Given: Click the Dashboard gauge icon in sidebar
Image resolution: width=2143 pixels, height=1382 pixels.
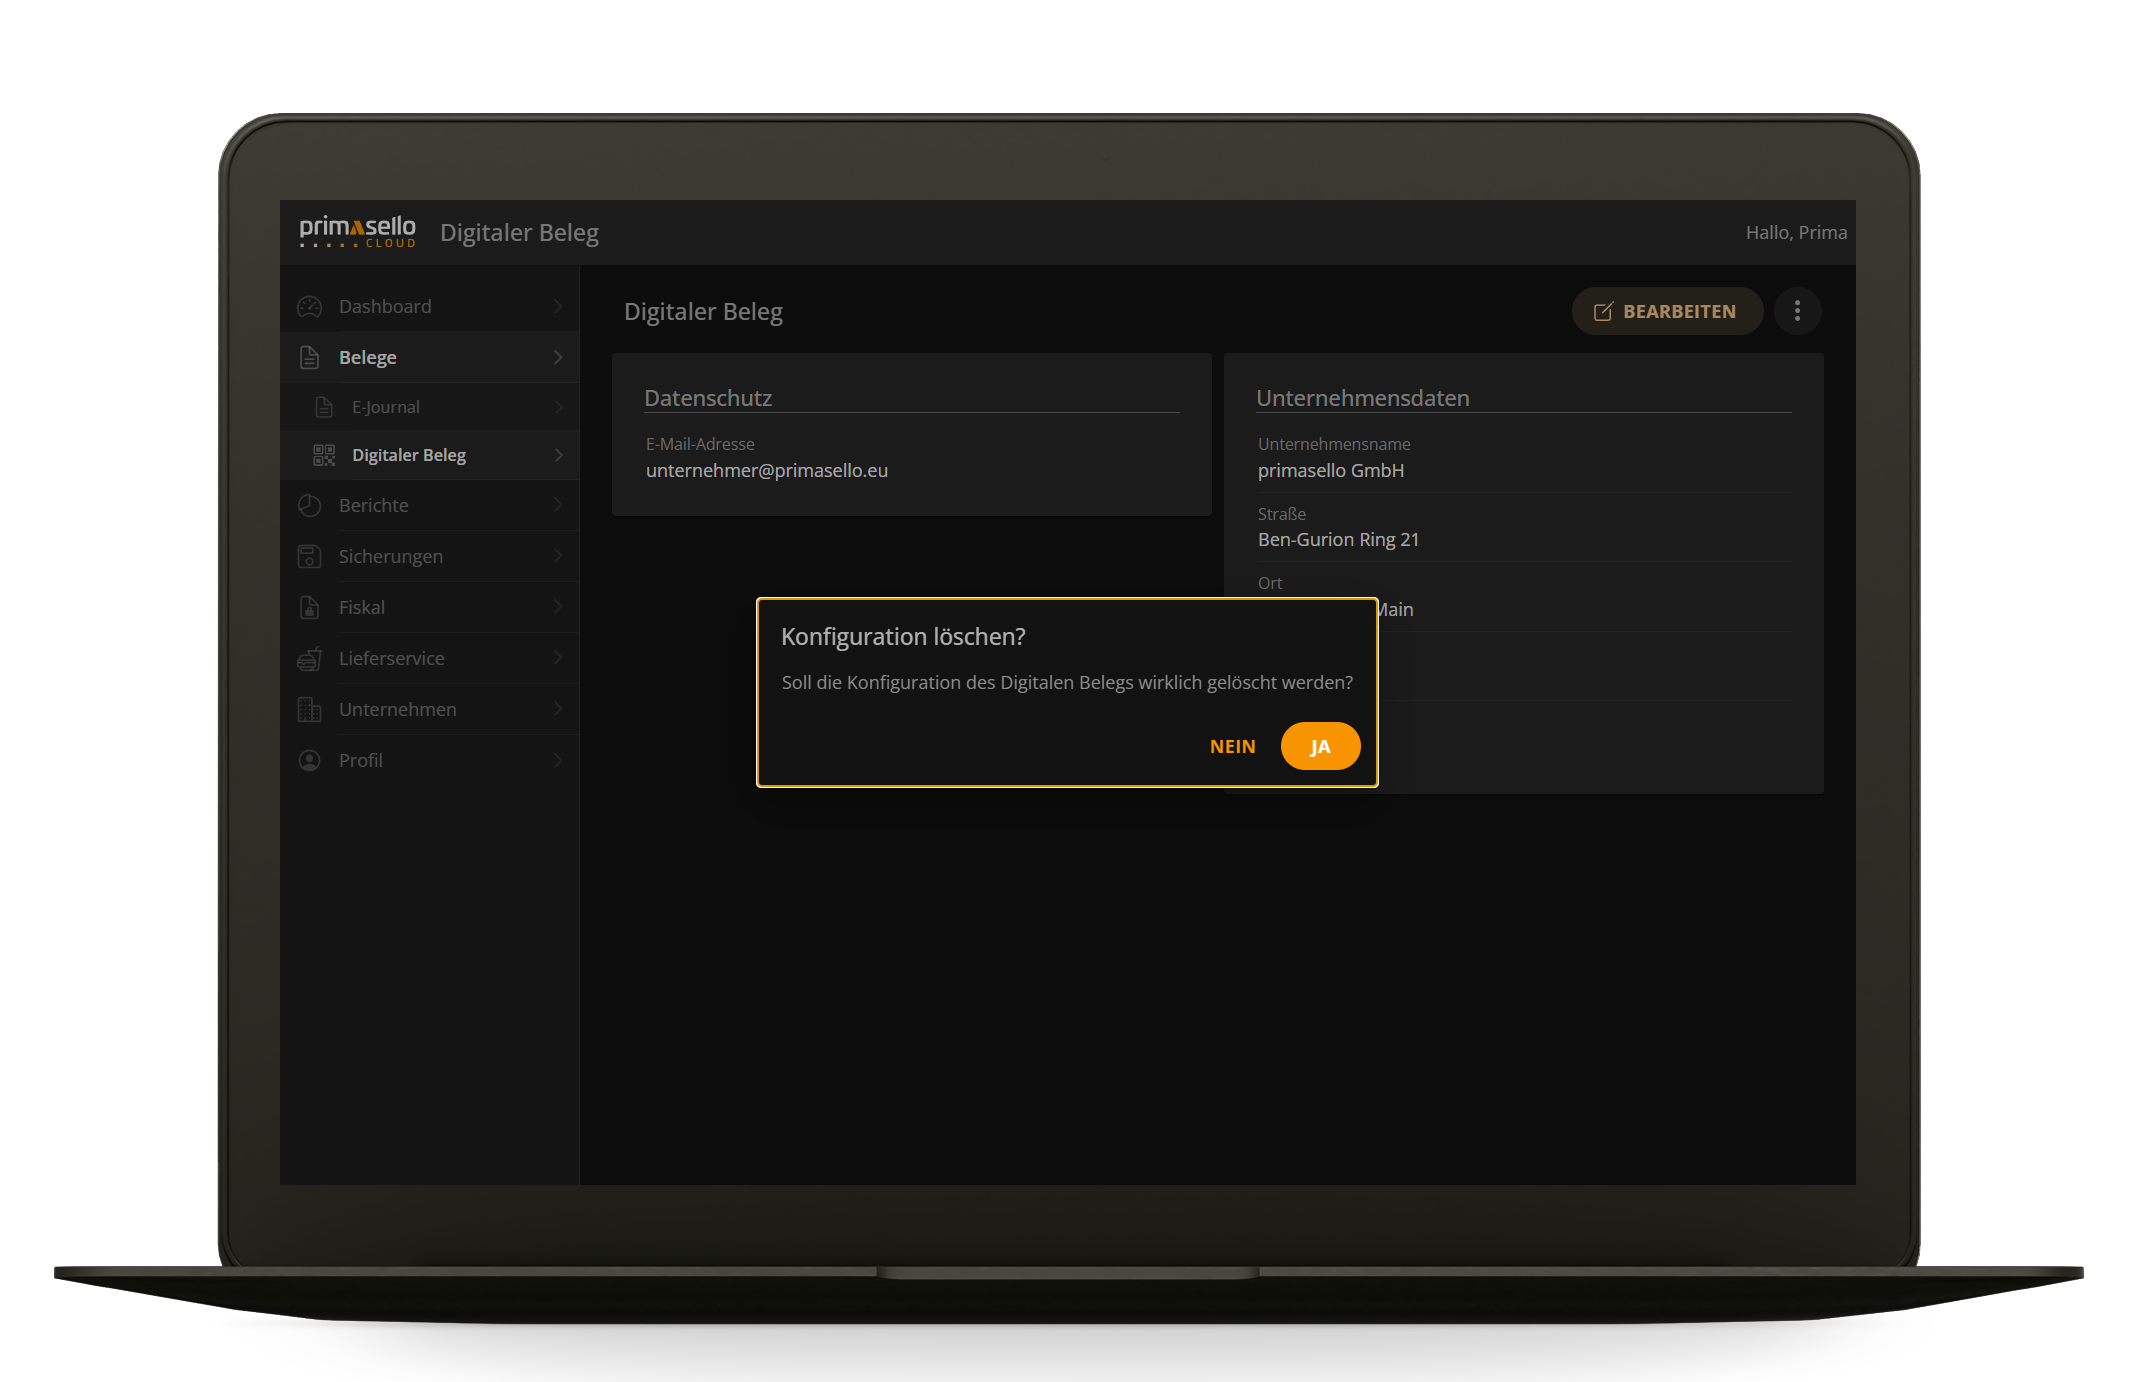Looking at the screenshot, I should point(310,307).
